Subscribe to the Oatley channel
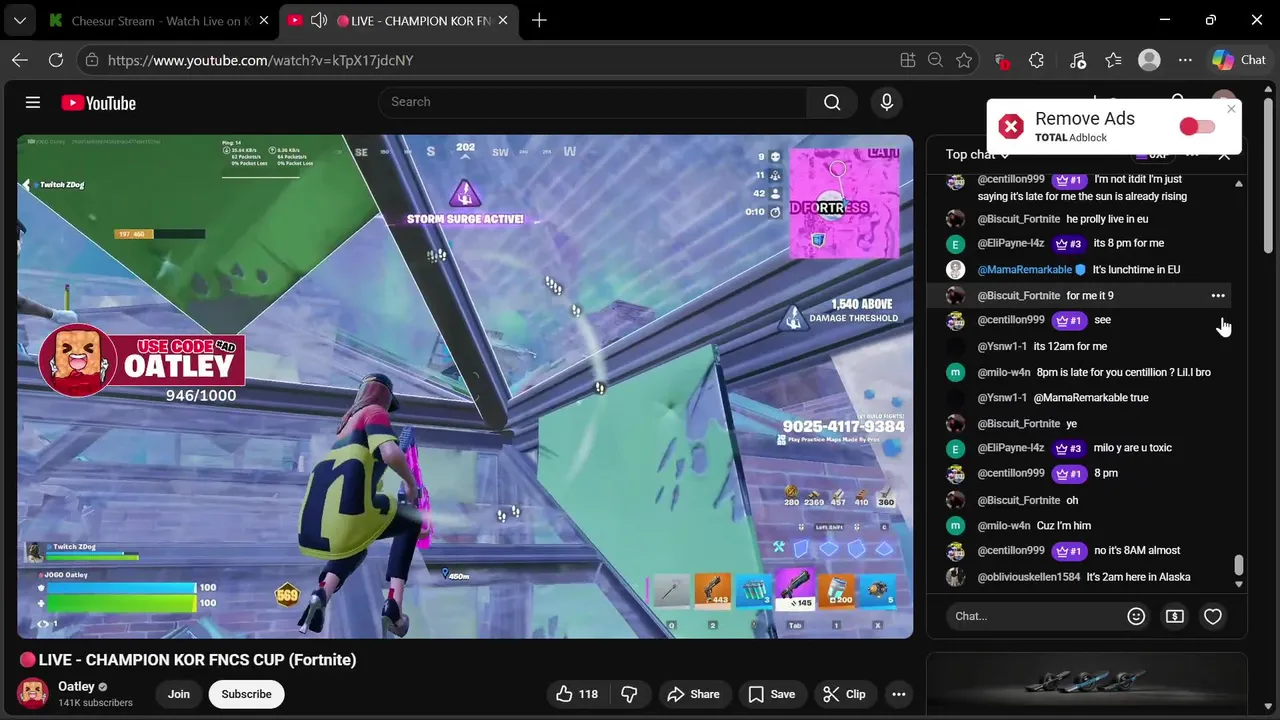Image resolution: width=1280 pixels, height=720 pixels. (x=246, y=694)
